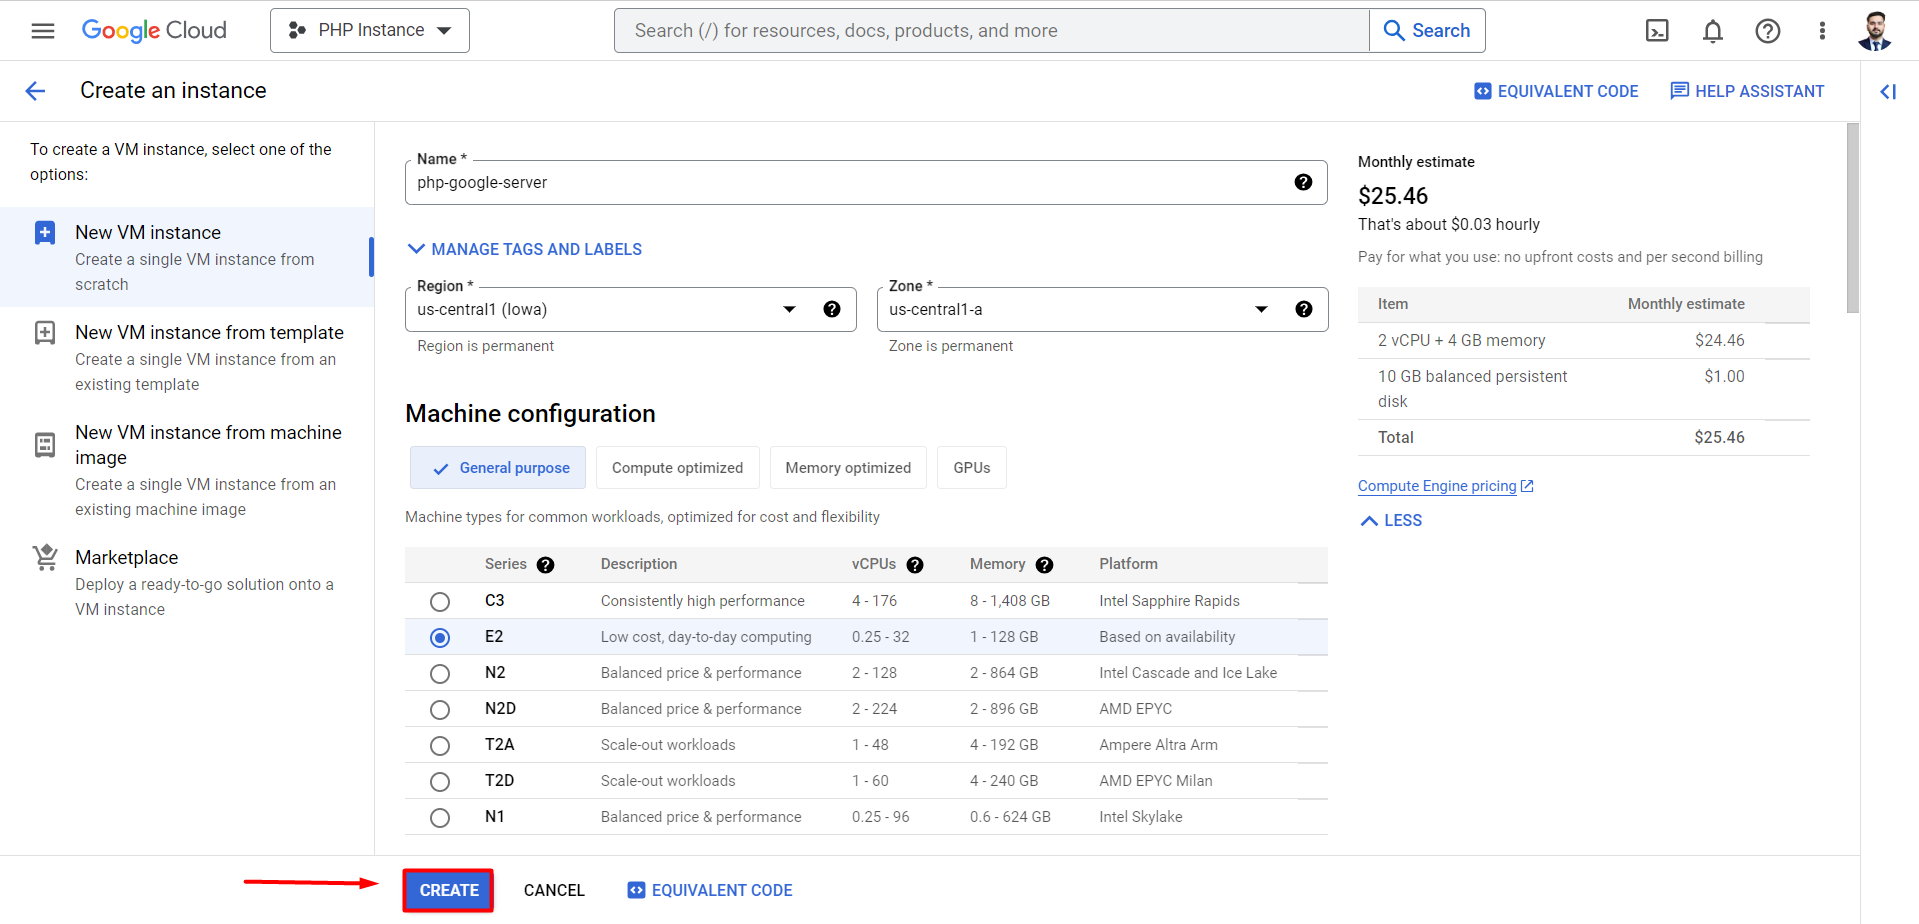Show help for the Zone field

pos(1303,309)
